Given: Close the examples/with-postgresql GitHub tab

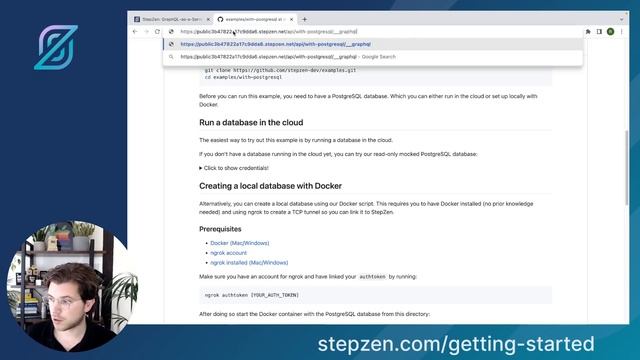Looking at the screenshot, I should [291, 19].
